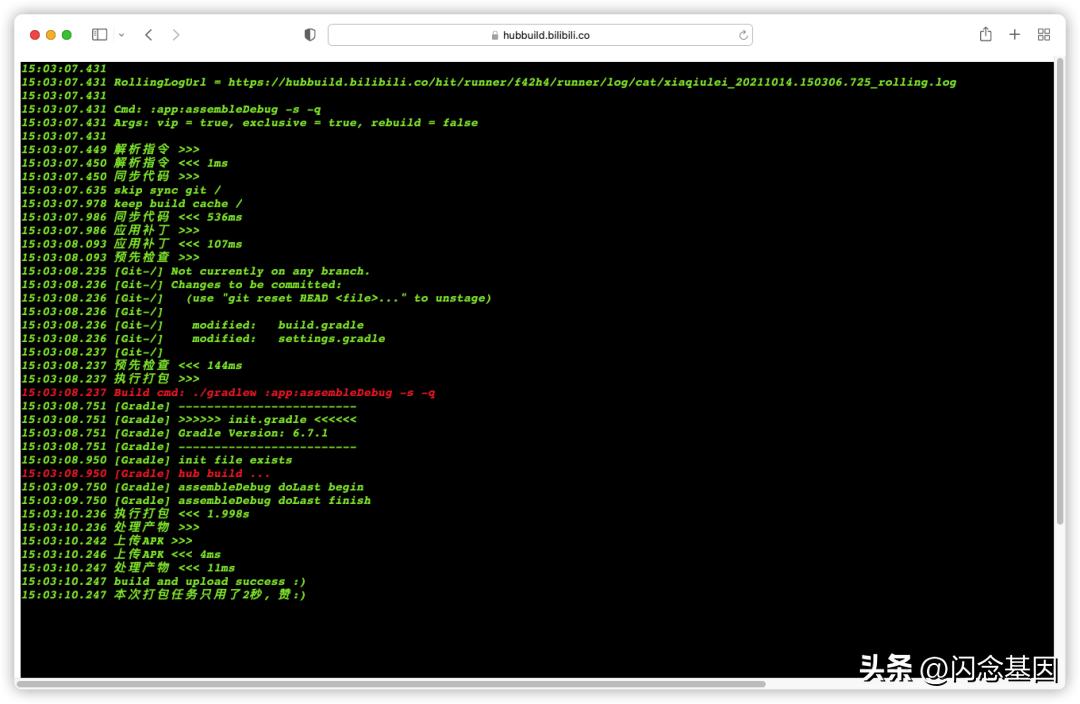This screenshot has width=1080, height=704.
Task: Open the RollingLogUrl rolling.log link
Action: [592, 82]
